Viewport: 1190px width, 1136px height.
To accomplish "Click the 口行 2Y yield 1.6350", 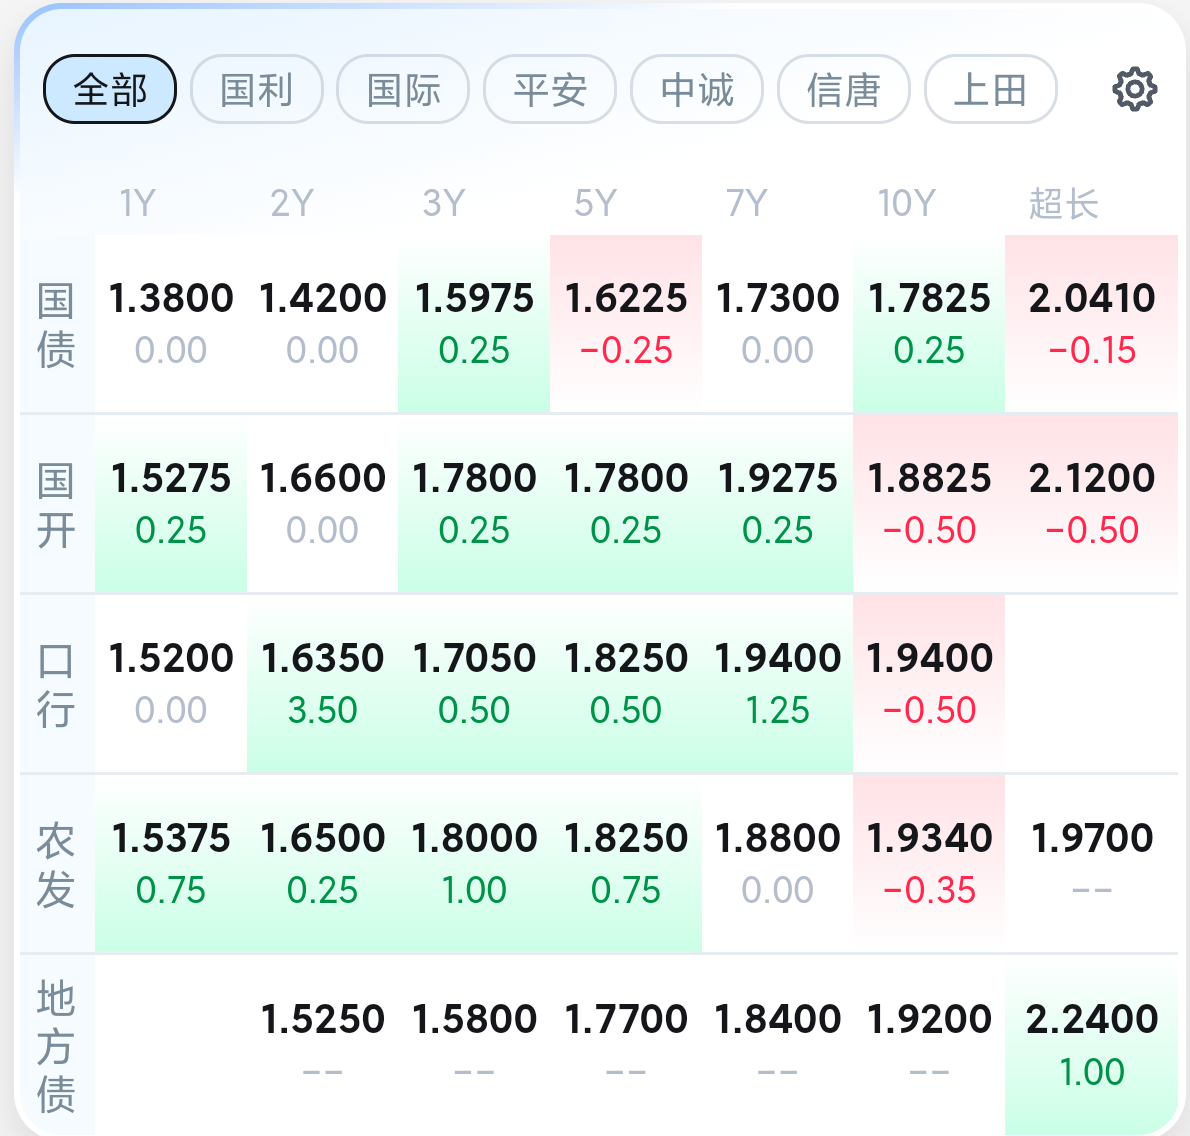I will pos(323,684).
